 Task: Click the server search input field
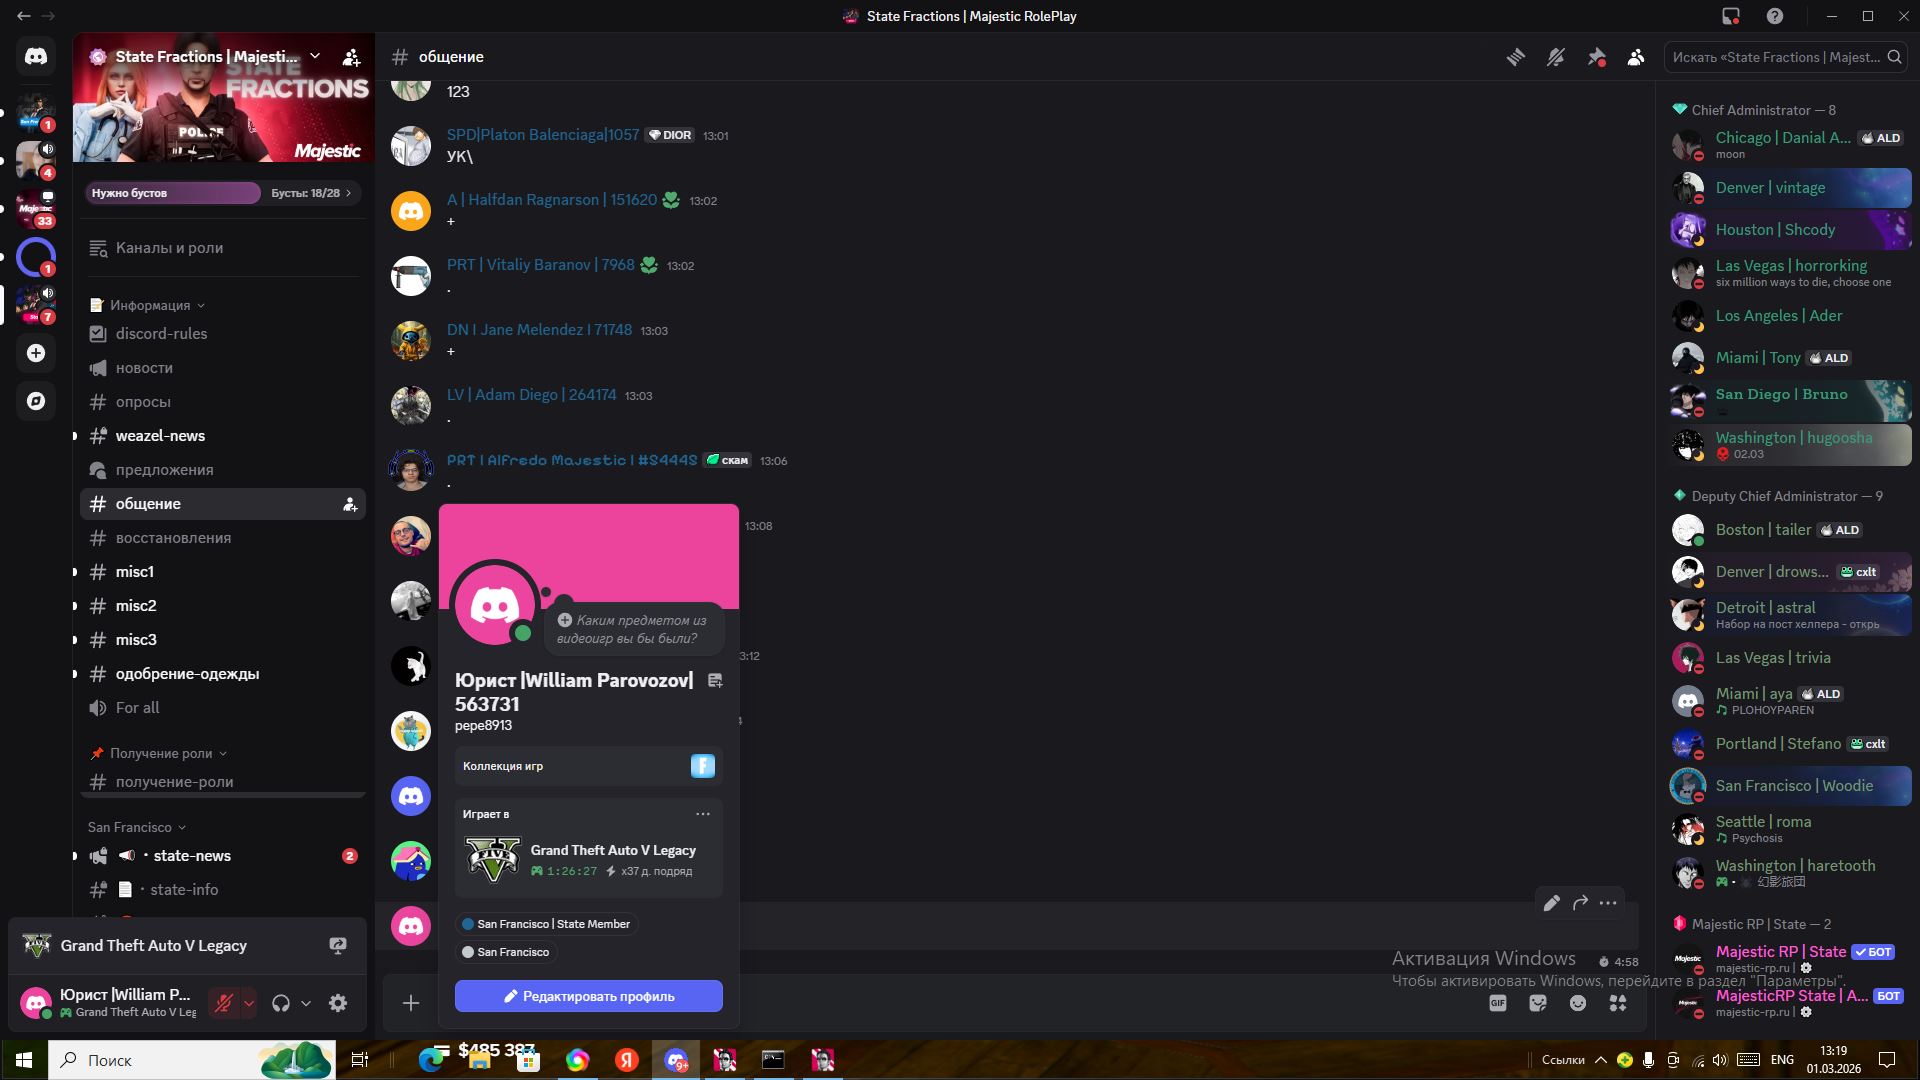(1775, 57)
